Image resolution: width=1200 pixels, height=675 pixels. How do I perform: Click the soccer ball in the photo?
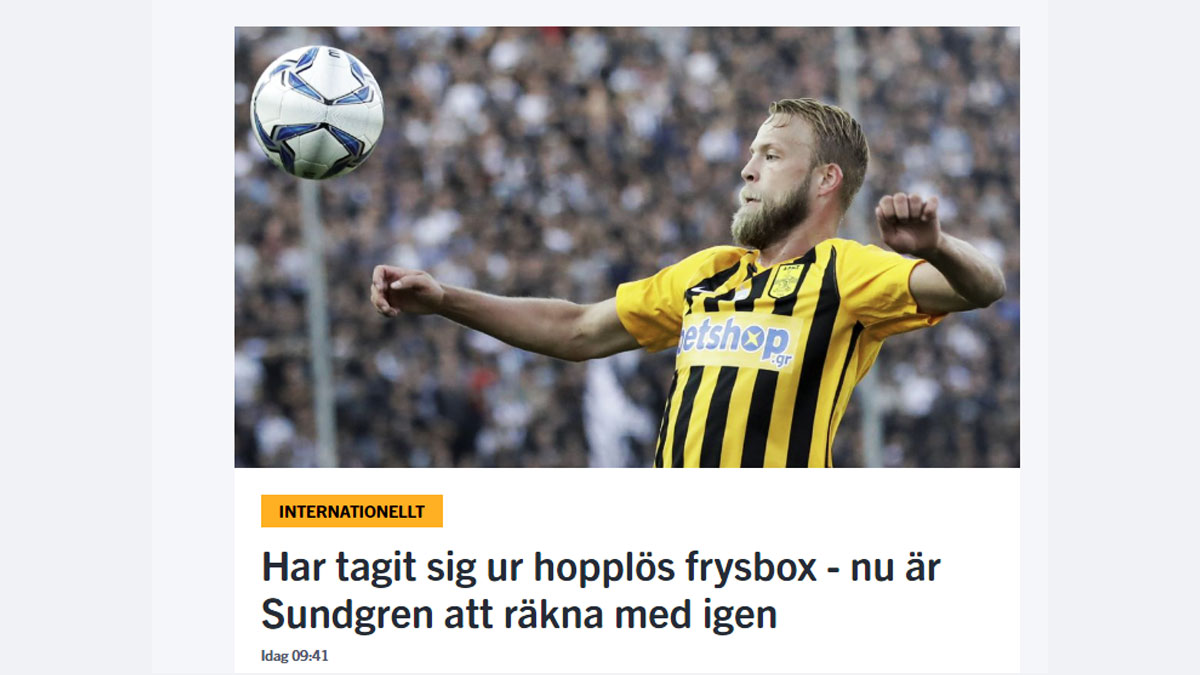[x=316, y=112]
